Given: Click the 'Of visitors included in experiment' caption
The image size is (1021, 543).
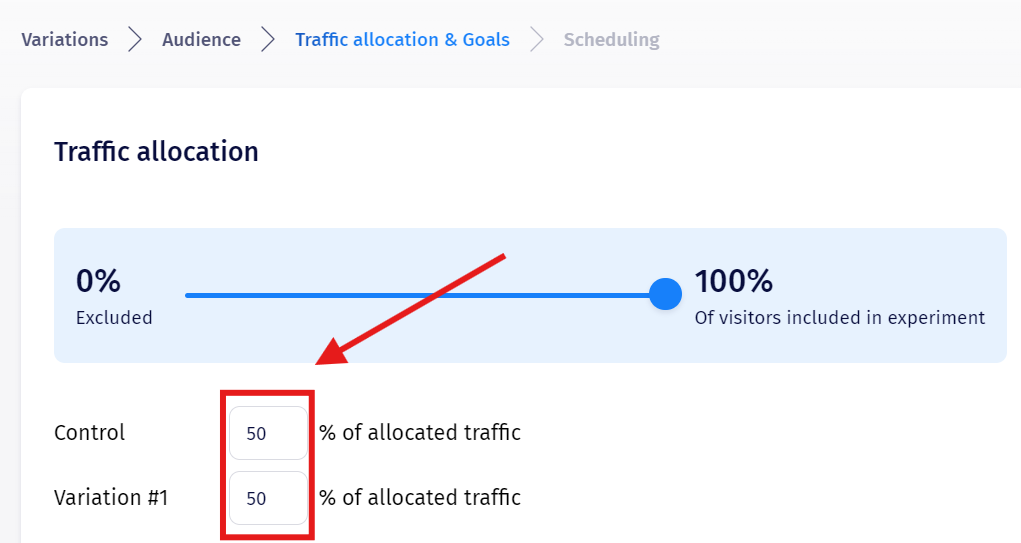Looking at the screenshot, I should point(839,318).
